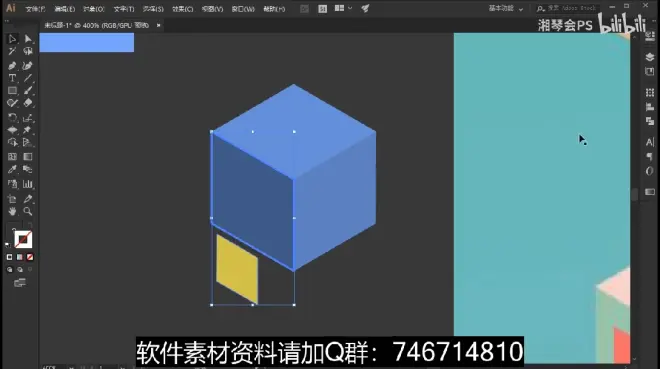Pick the Magic Wand tool
660x369 pixels.
pos(12,51)
